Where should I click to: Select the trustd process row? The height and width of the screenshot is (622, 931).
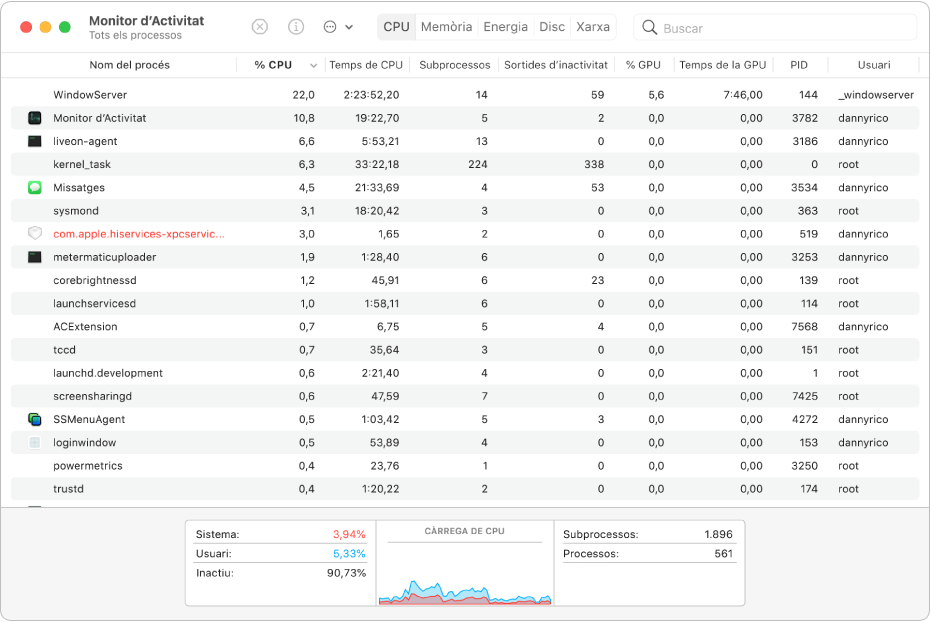point(465,489)
